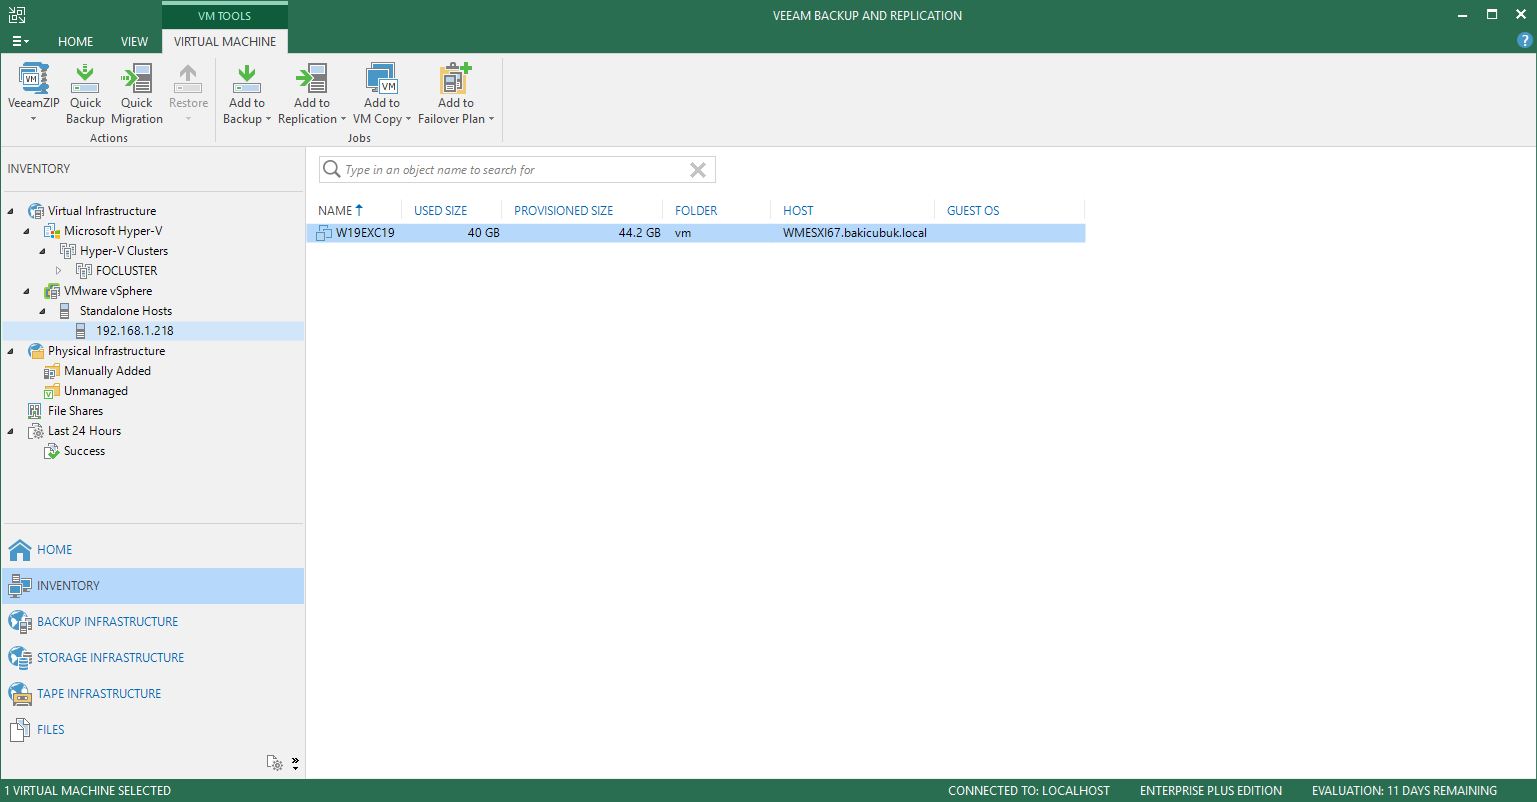Open the Help question mark icon
This screenshot has height=802, width=1537.
[1524, 41]
